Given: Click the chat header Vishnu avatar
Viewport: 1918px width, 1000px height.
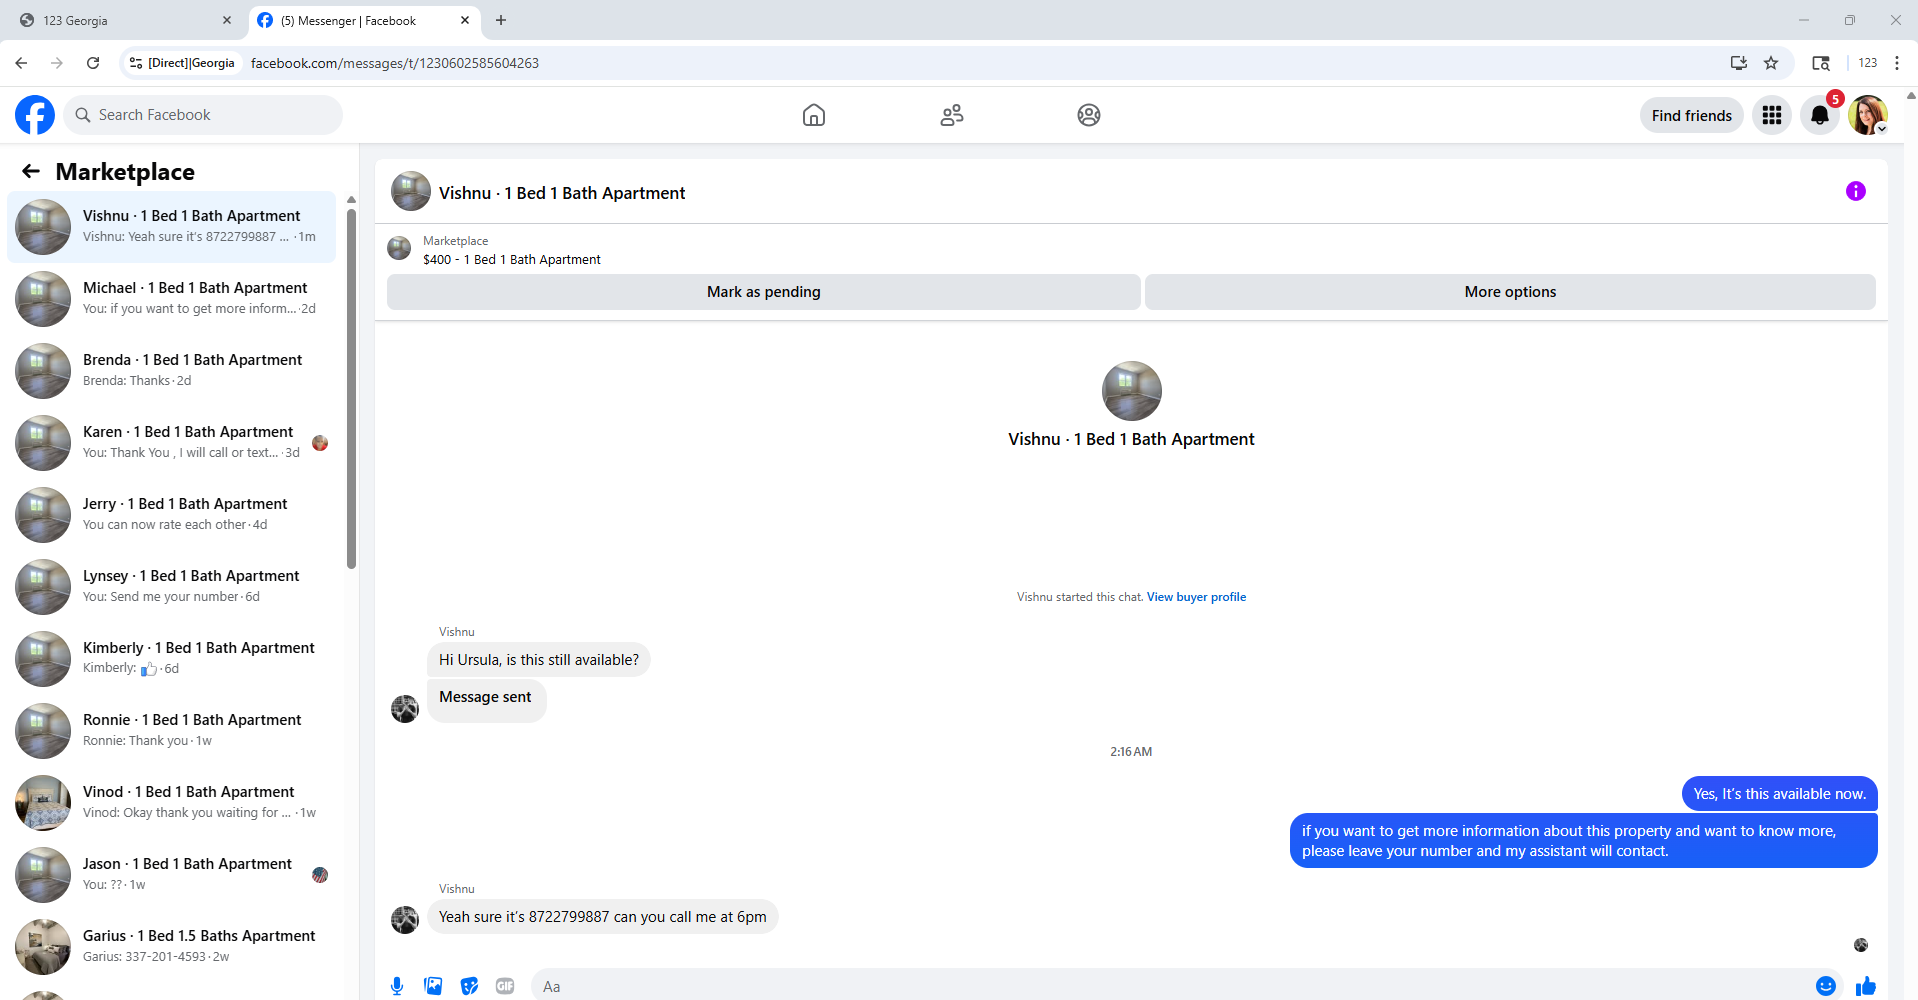Looking at the screenshot, I should pyautogui.click(x=411, y=191).
